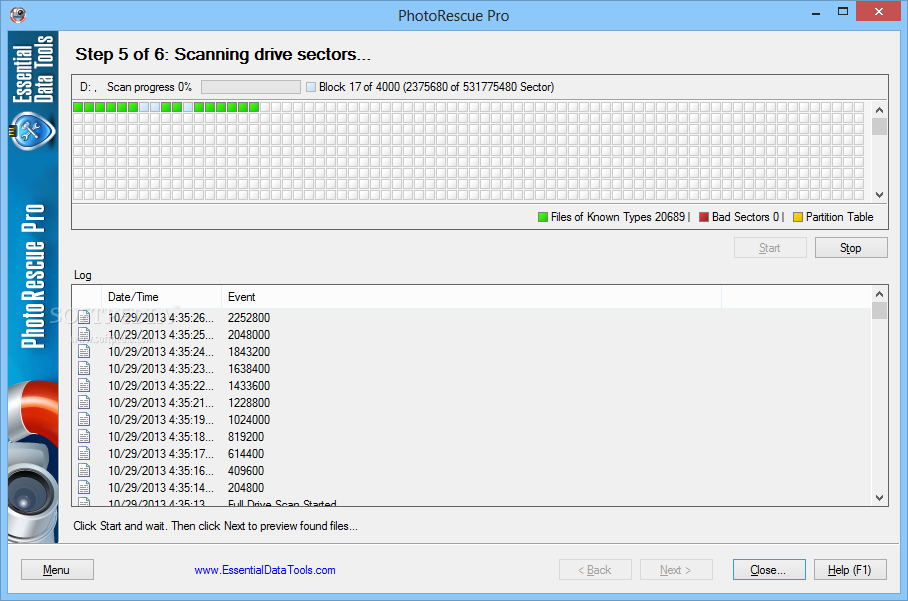
Task: Open the Menu button
Action: pyautogui.click(x=57, y=570)
